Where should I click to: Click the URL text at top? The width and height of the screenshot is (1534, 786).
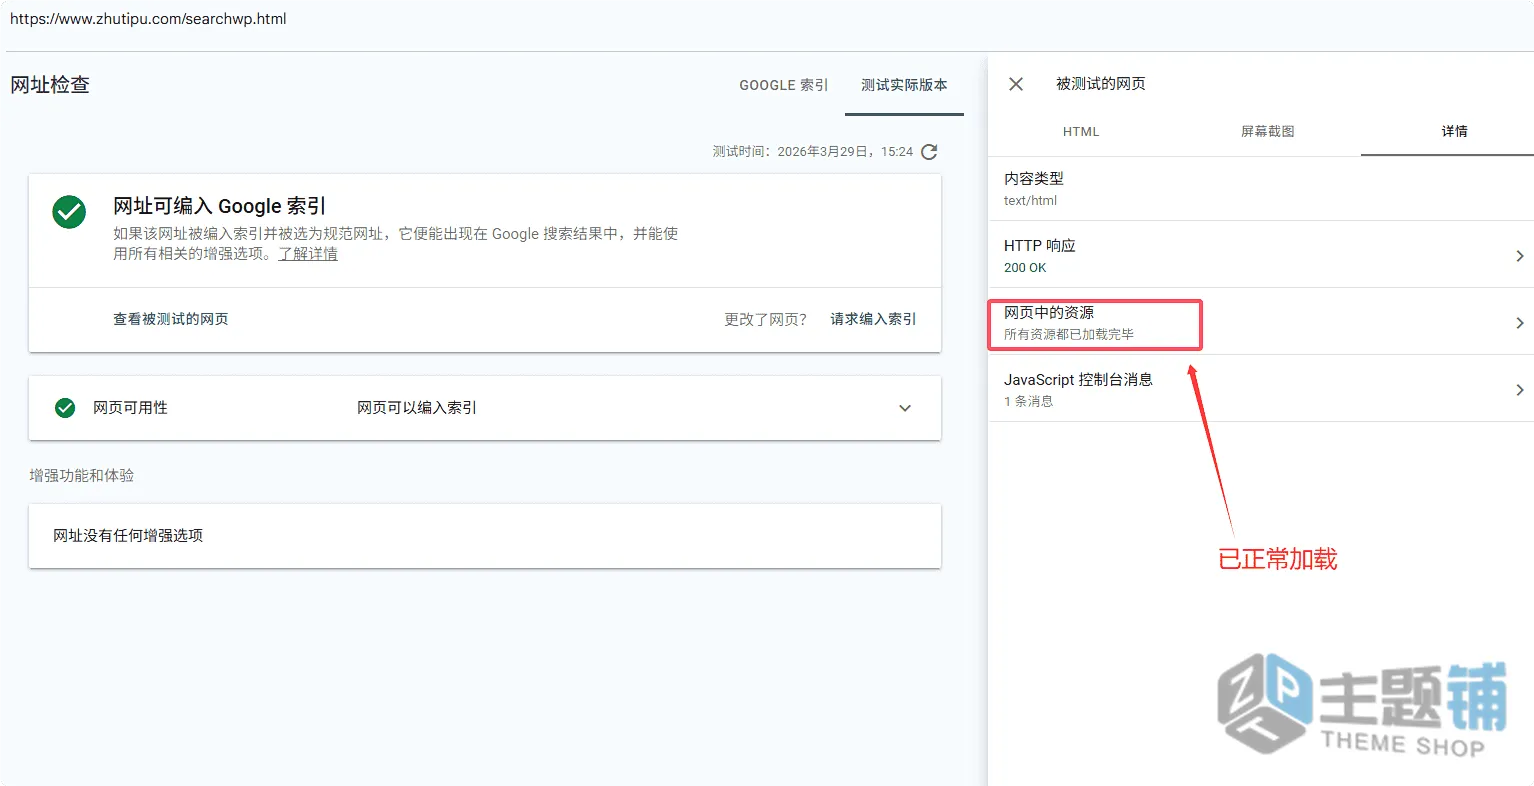coord(148,19)
